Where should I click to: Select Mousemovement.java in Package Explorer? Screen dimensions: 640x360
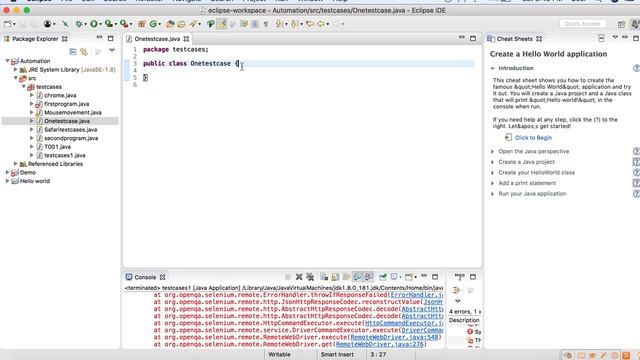point(73,112)
